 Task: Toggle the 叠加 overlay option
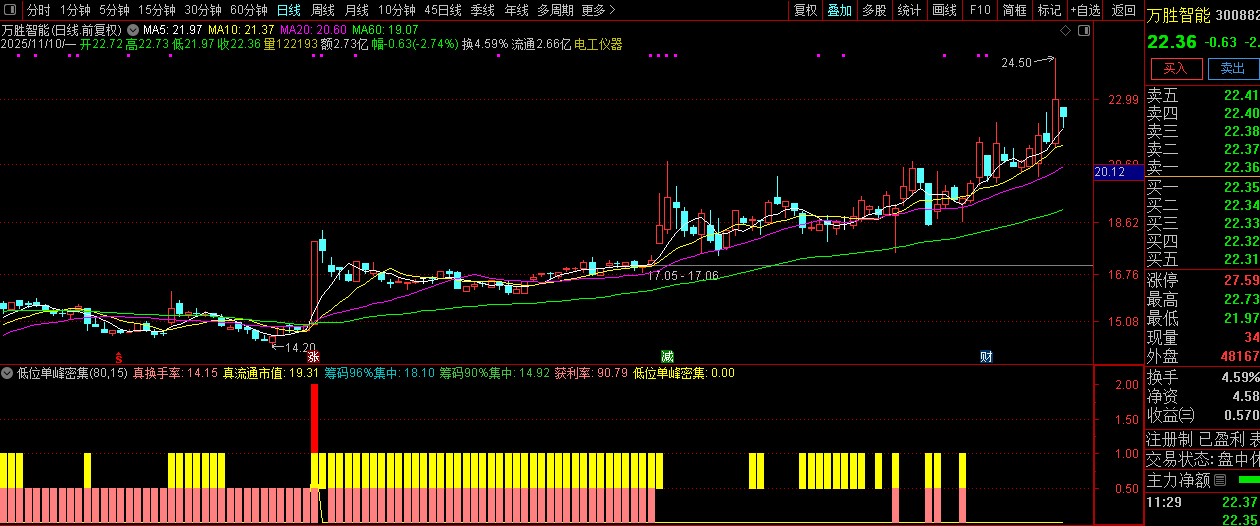tap(840, 10)
